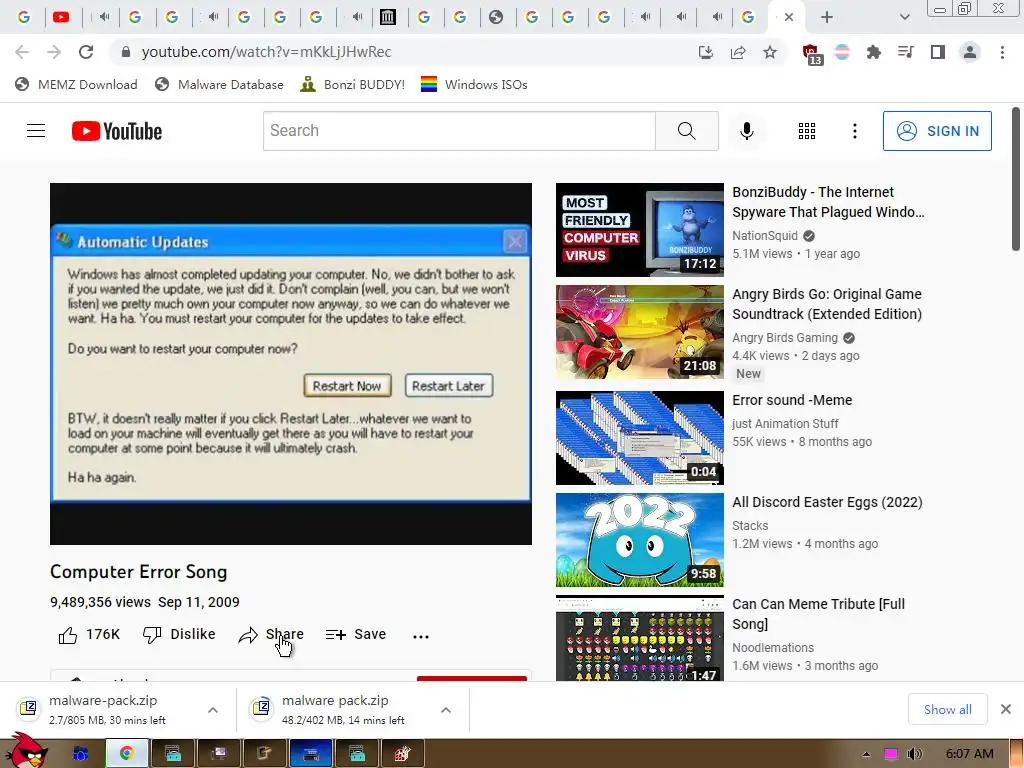Screen dimensions: 1024x768
Task: Like the video with 176K thumbs up
Action: pyautogui.click(x=89, y=635)
